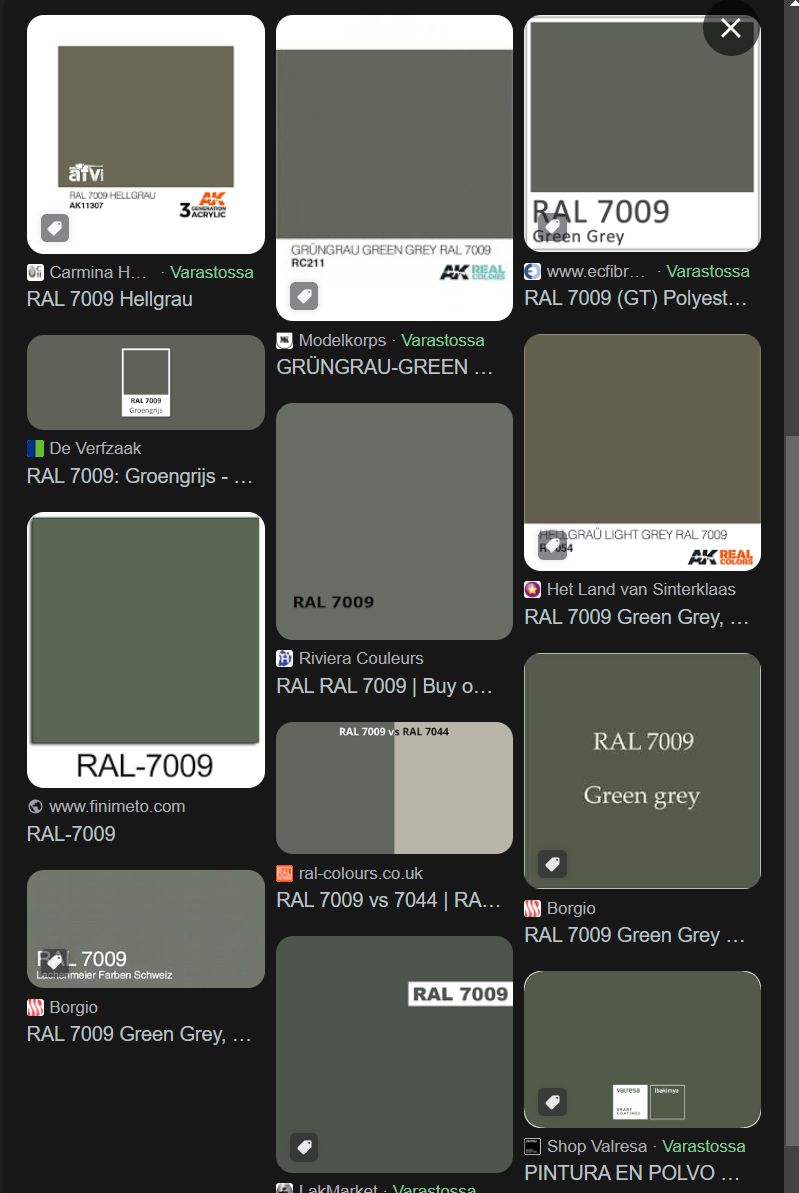Open Hellgrau Light Grey AK Real Colors thumbnail

click(642, 452)
